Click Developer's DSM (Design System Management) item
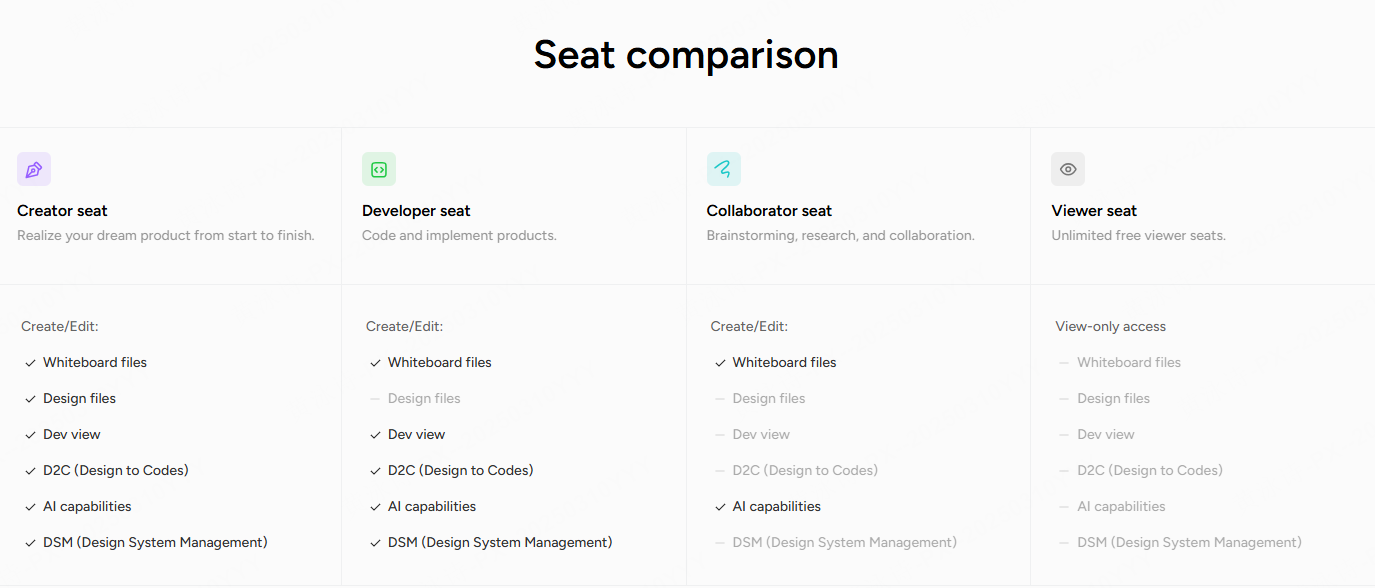Screen dimensions: 1375x588 500,542
